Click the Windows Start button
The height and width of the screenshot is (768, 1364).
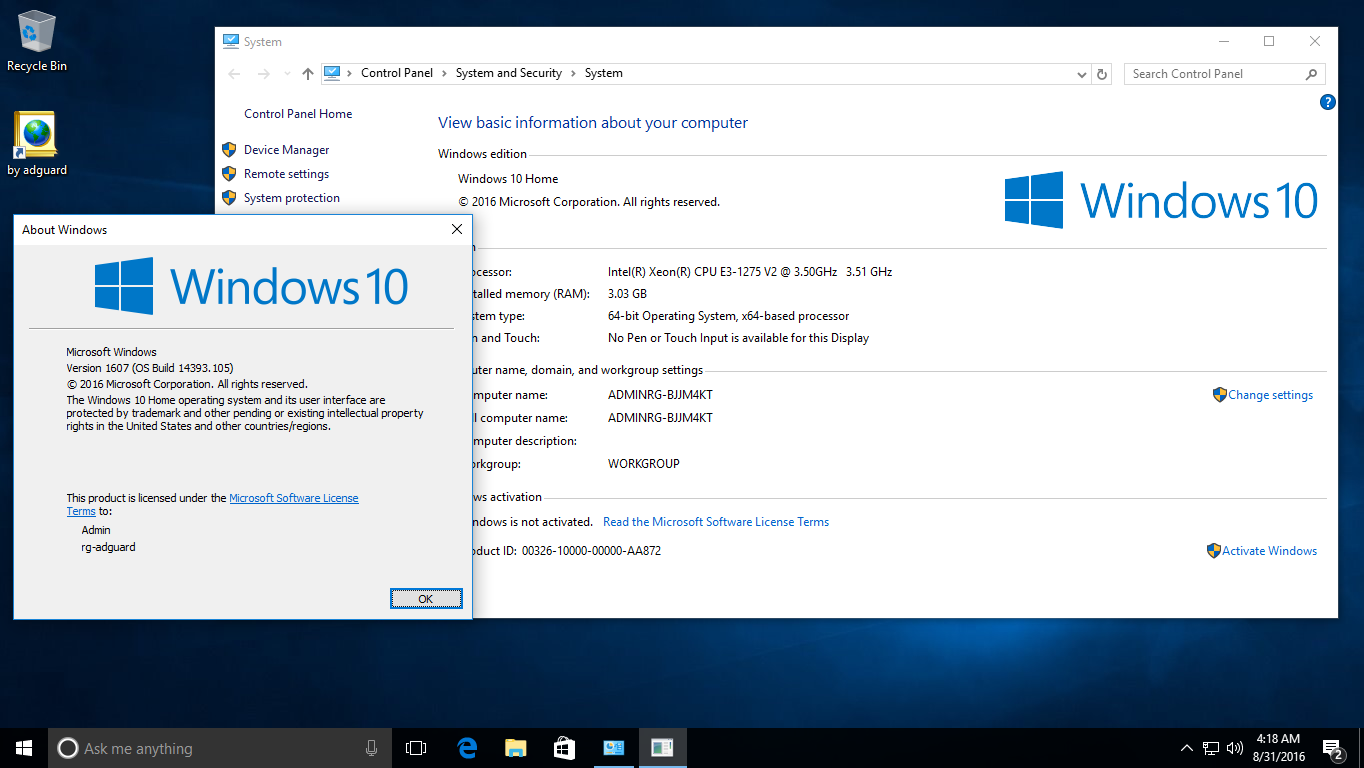click(x=24, y=748)
